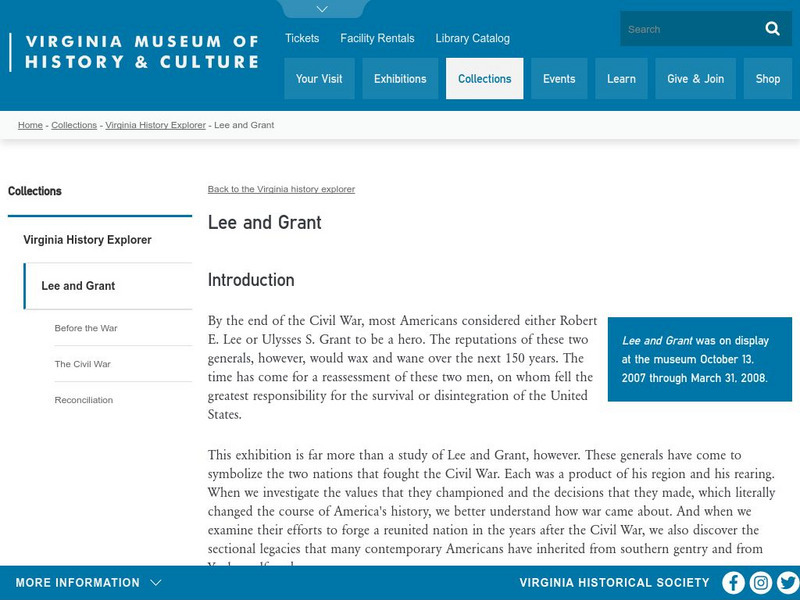Open the Give & Join menu
Image resolution: width=800 pixels, height=600 pixels.
(695, 79)
